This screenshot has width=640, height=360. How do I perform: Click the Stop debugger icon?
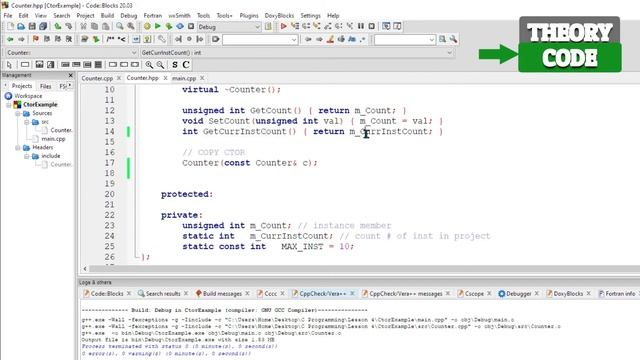coord(371,27)
